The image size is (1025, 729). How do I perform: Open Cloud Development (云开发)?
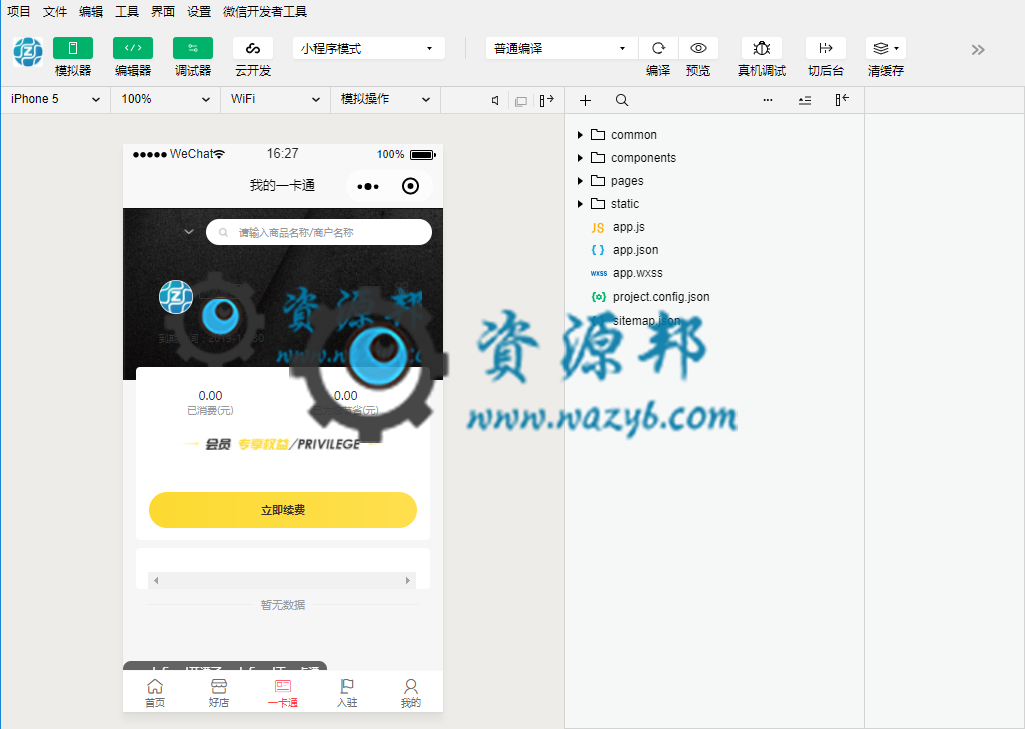tap(253, 48)
